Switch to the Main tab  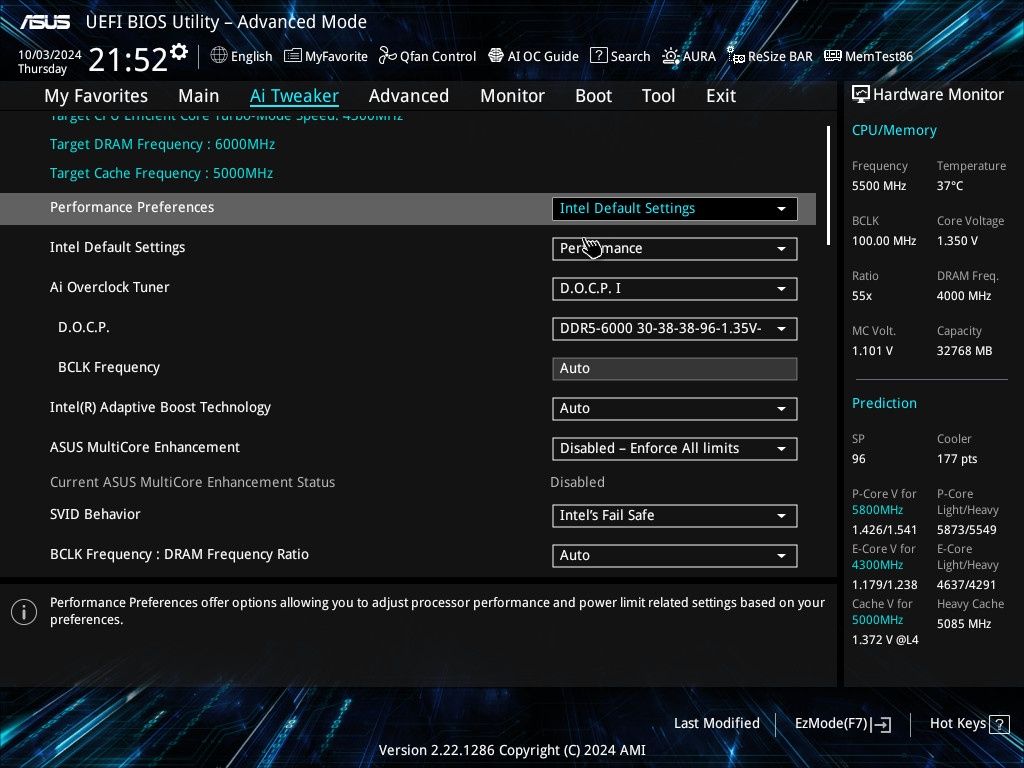click(x=199, y=96)
